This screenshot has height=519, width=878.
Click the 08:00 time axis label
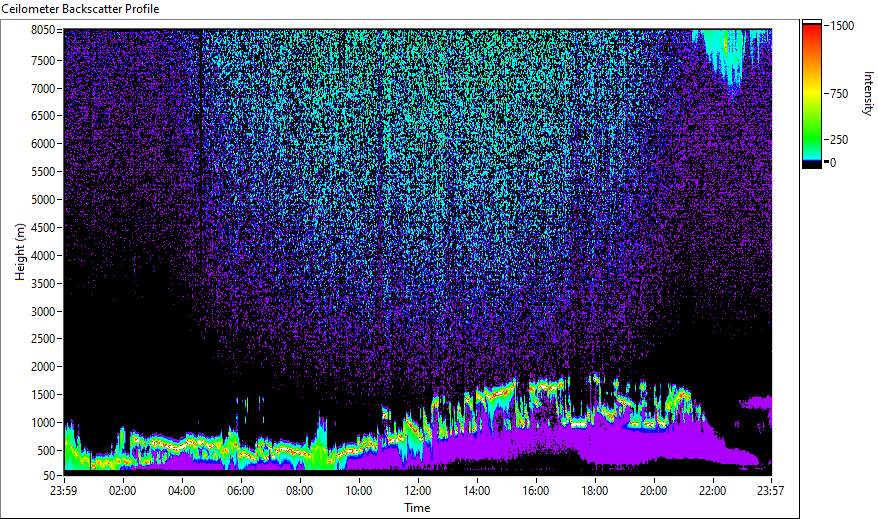point(300,491)
